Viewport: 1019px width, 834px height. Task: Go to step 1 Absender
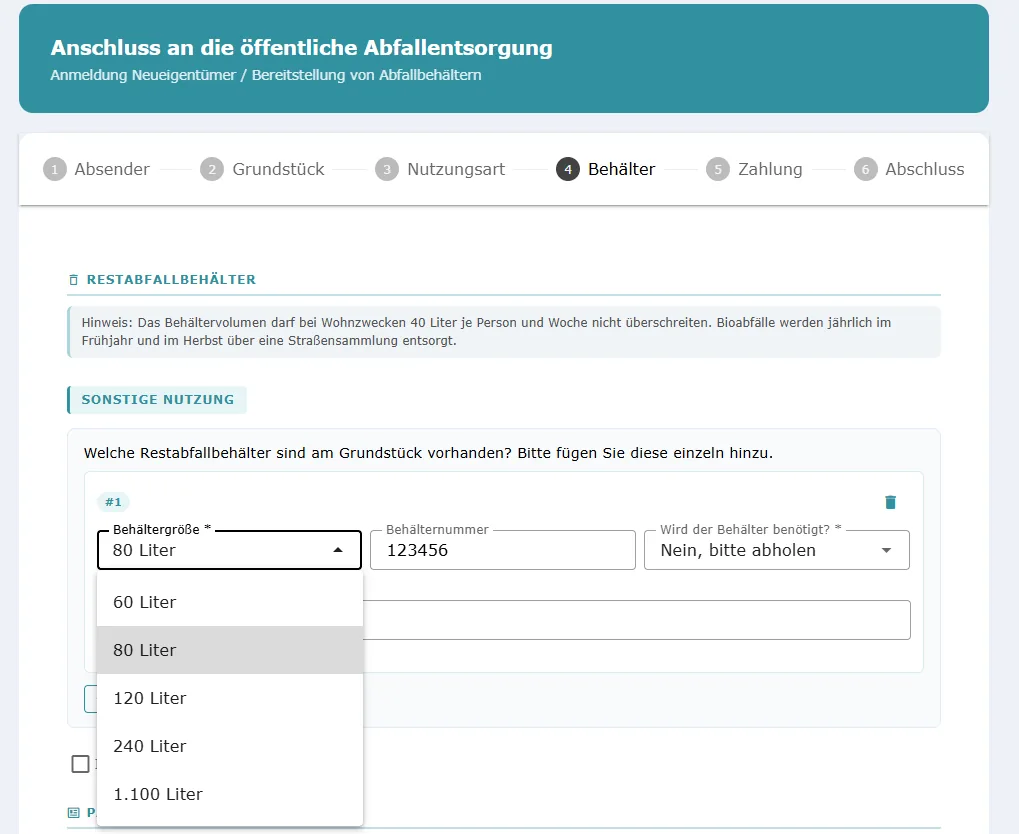click(x=96, y=170)
